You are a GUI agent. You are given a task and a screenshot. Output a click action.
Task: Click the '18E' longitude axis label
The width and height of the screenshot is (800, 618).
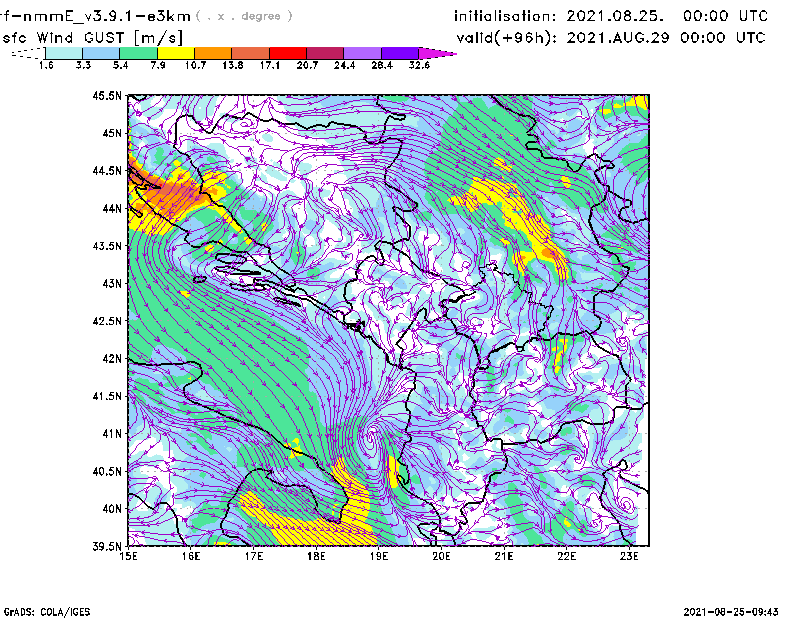316,556
